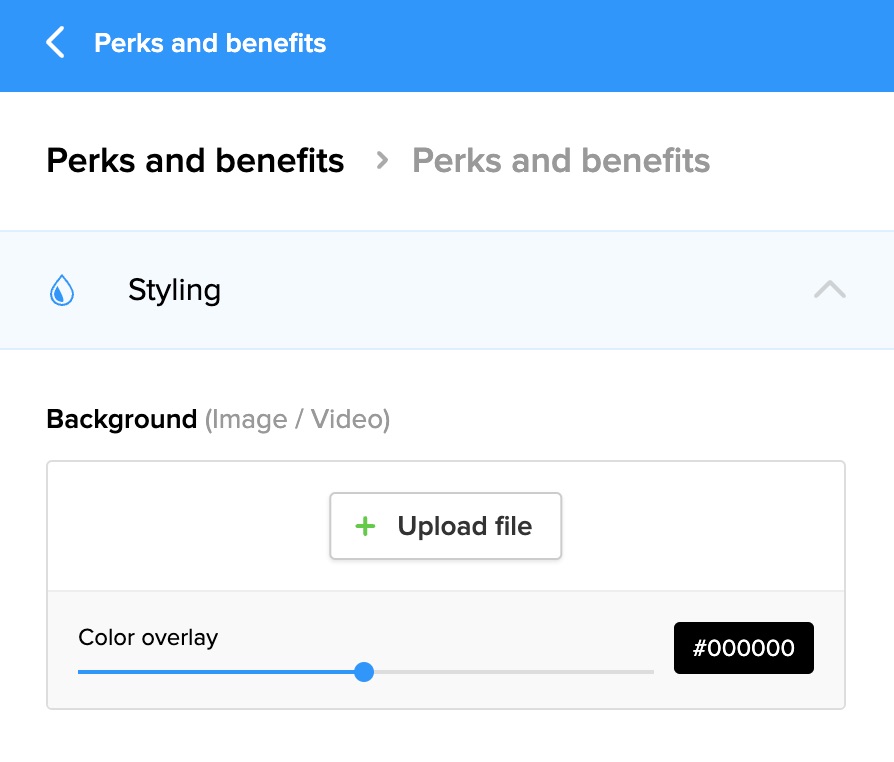Click the breadcrumb separator arrow

381,160
